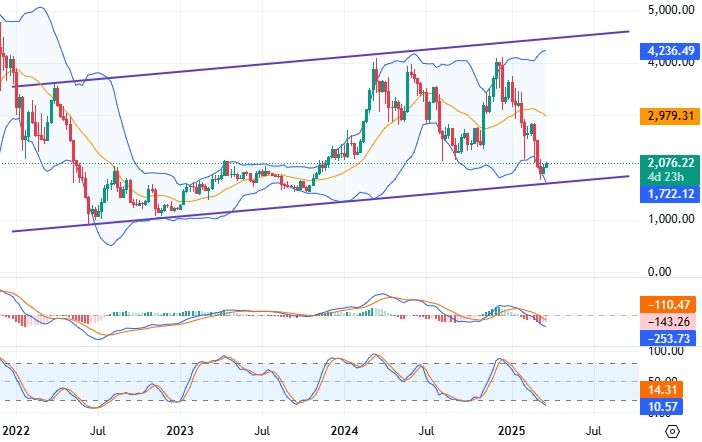702x442 pixels.
Task: Click the 1,000.00 price axis label
Action: tap(671, 219)
